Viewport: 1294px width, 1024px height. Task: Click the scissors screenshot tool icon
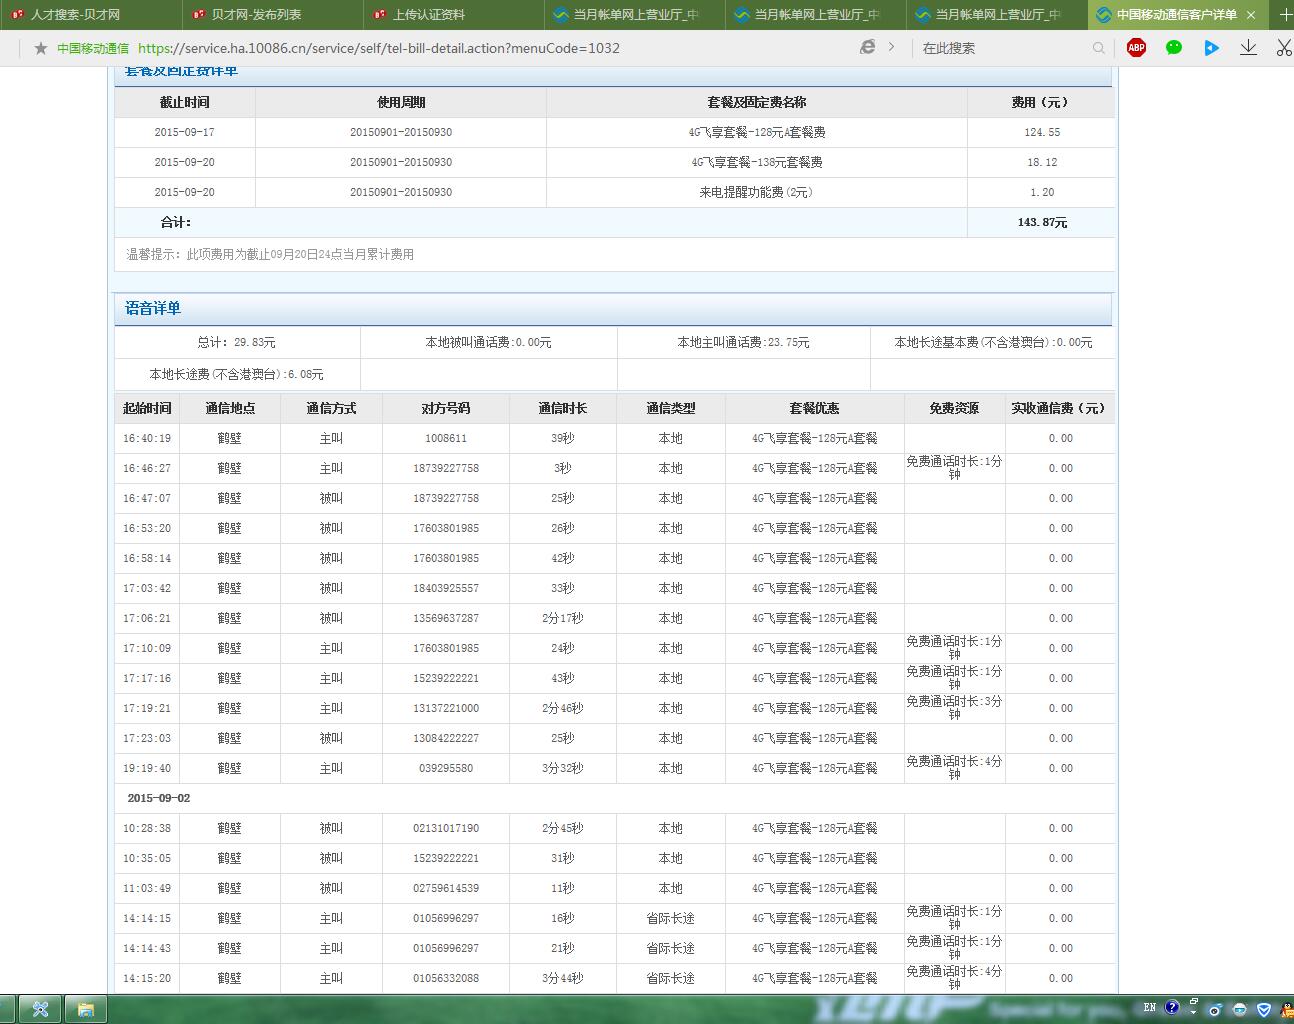[x=1284, y=48]
